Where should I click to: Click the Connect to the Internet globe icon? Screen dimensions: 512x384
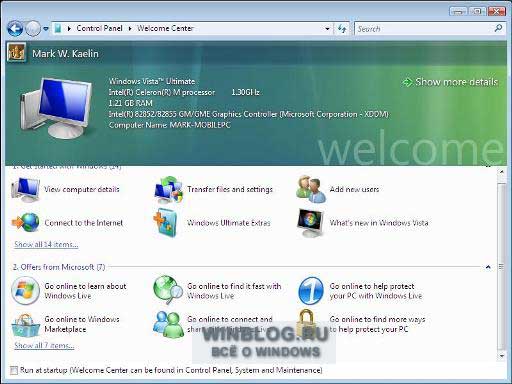(25, 222)
